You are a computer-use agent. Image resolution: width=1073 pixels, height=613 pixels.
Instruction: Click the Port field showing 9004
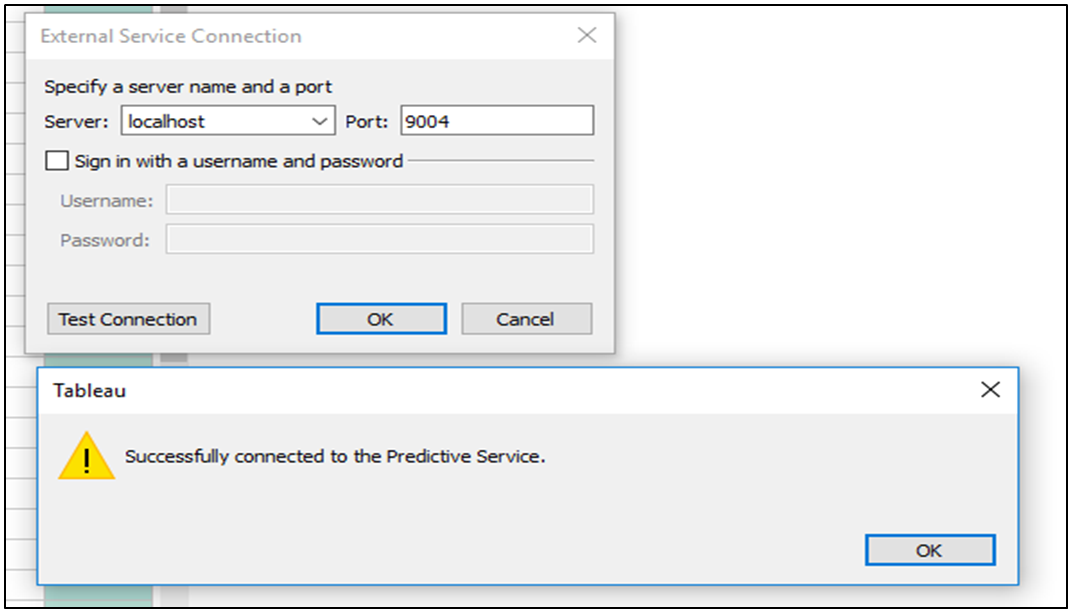click(496, 122)
